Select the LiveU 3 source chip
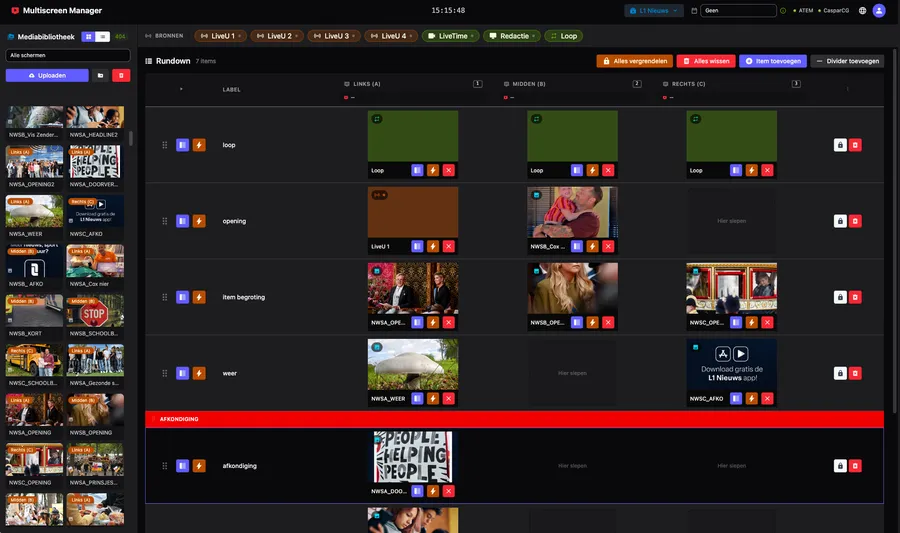The height and width of the screenshot is (533, 900). tap(334, 36)
